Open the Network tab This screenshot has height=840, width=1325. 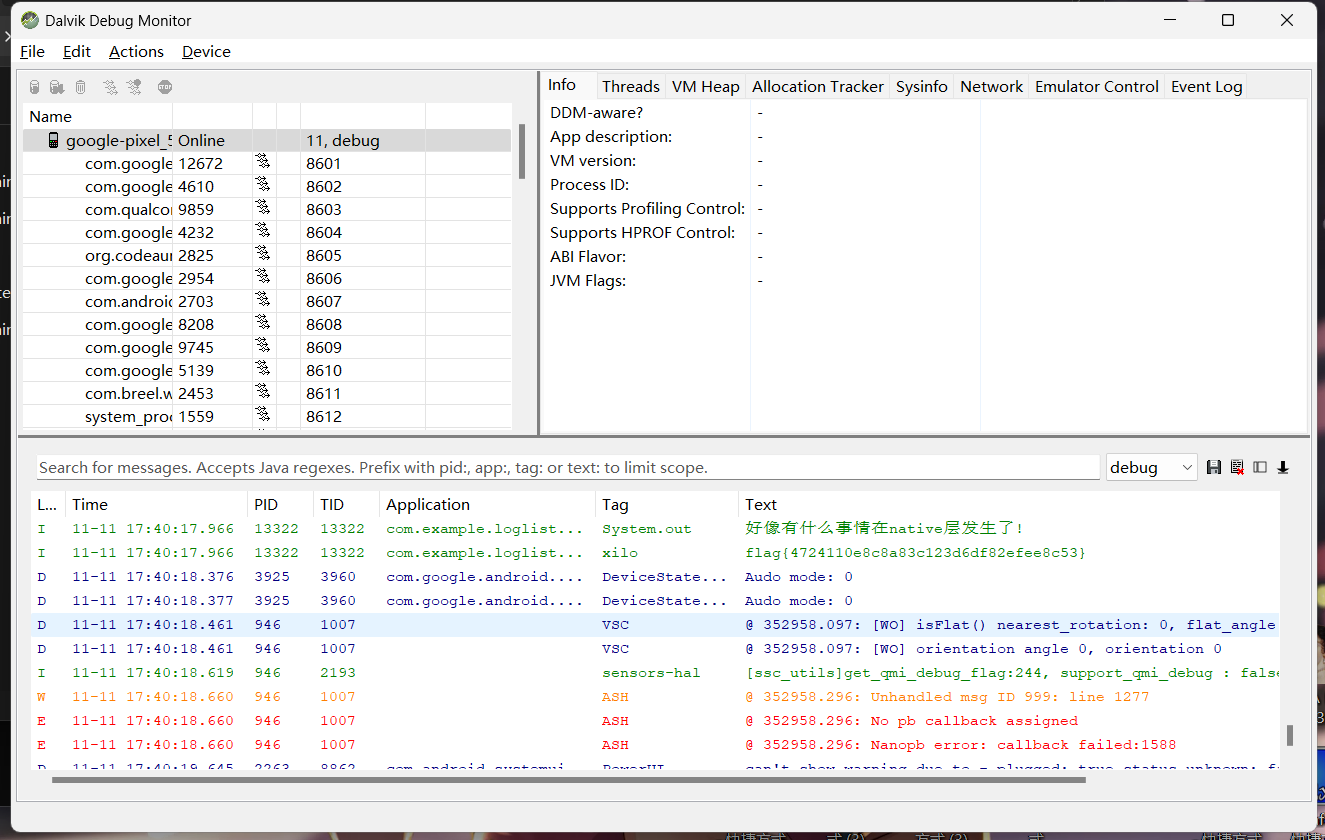click(x=992, y=87)
